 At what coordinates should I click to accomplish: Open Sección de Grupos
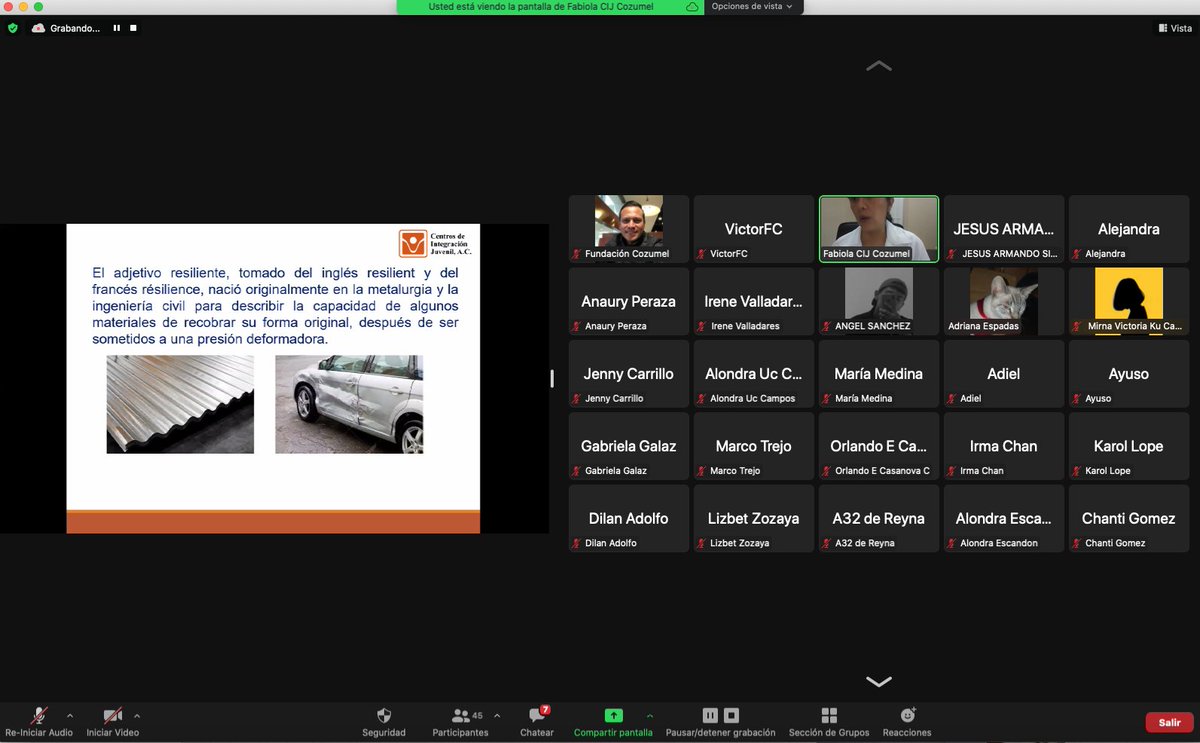pos(828,722)
